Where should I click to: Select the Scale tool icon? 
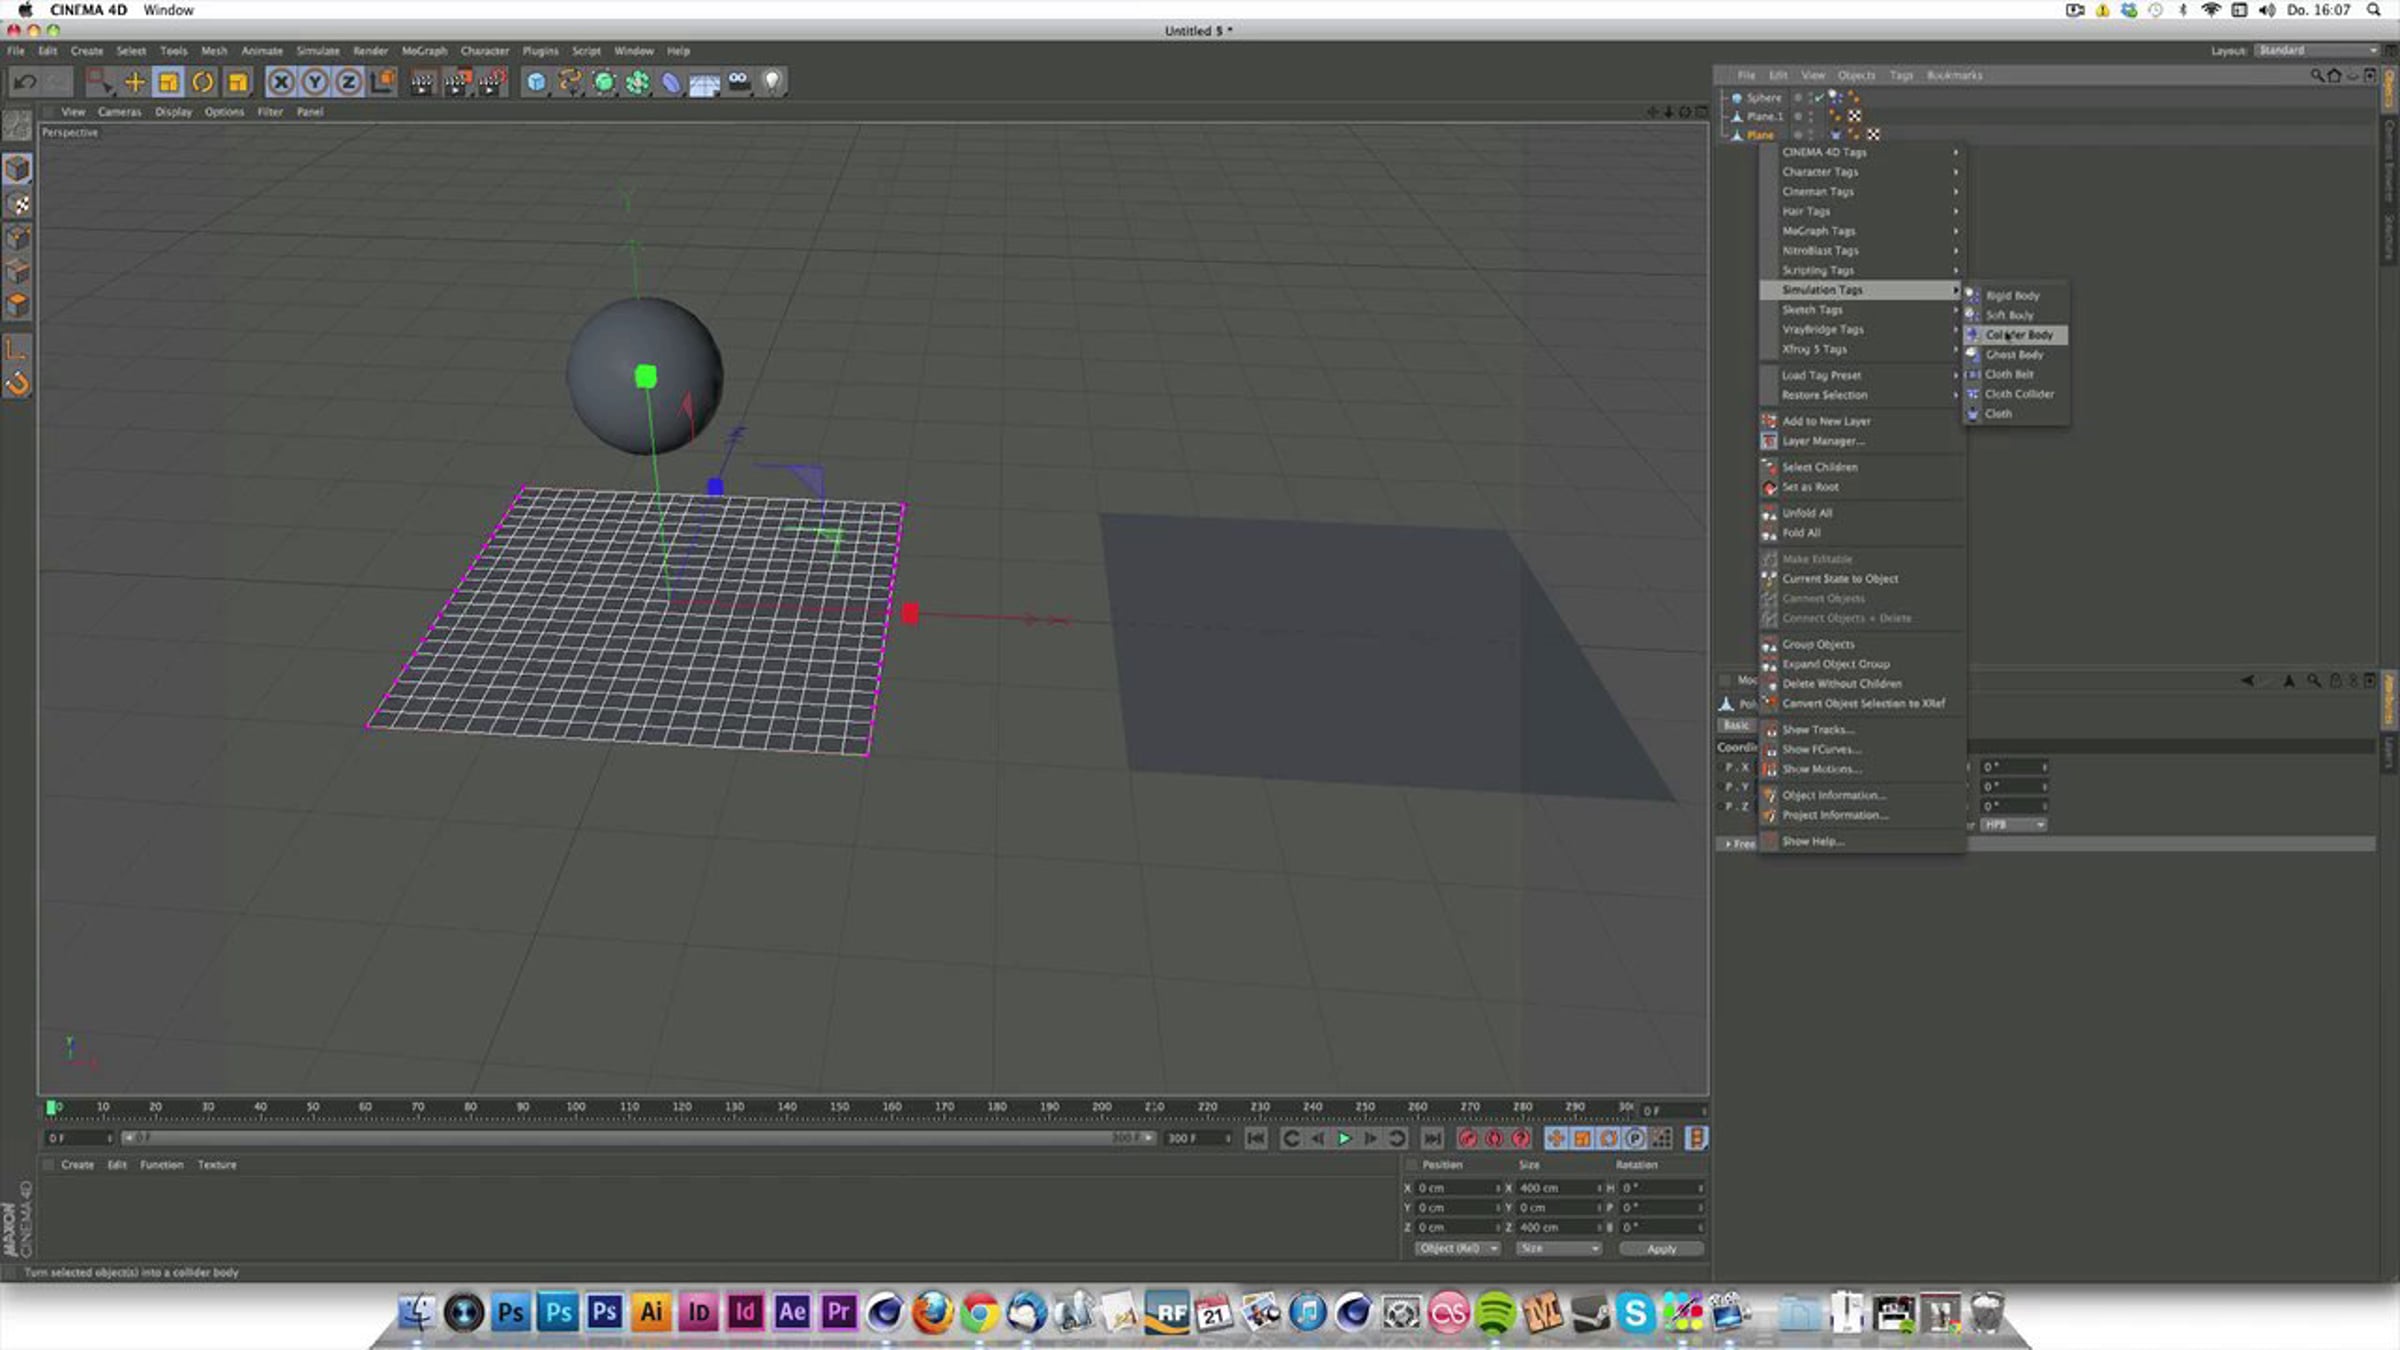[x=168, y=82]
